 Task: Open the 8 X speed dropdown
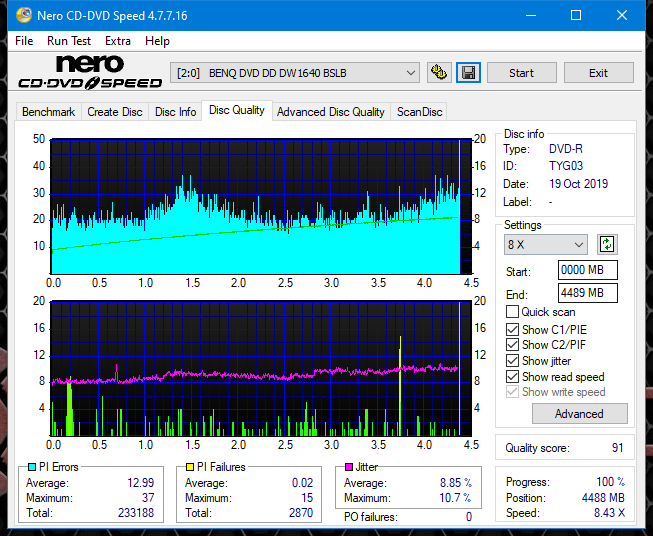[x=546, y=244]
